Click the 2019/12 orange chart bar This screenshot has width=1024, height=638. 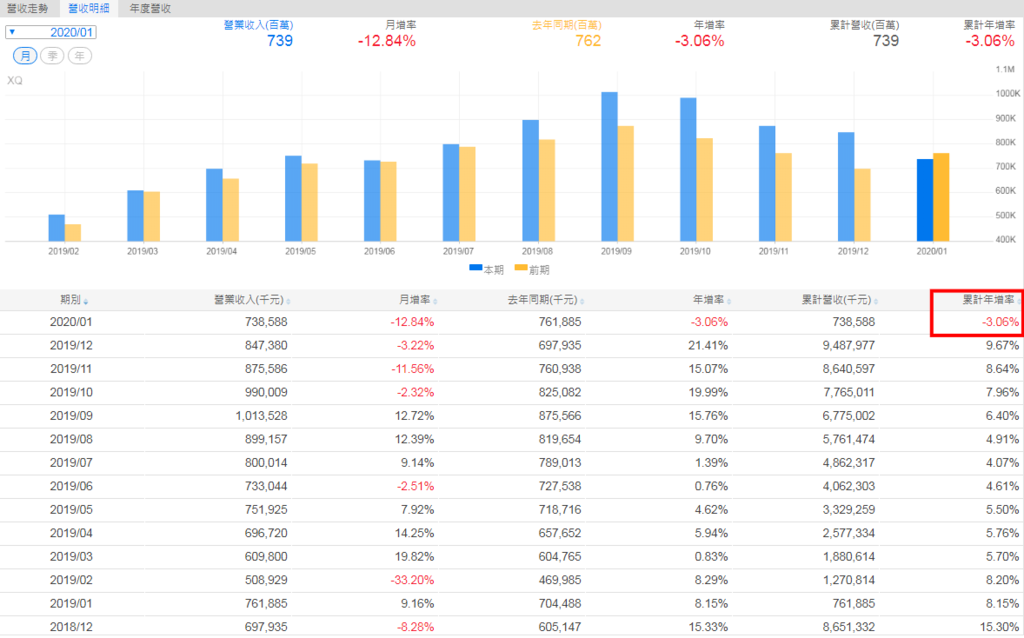[x=862, y=206]
